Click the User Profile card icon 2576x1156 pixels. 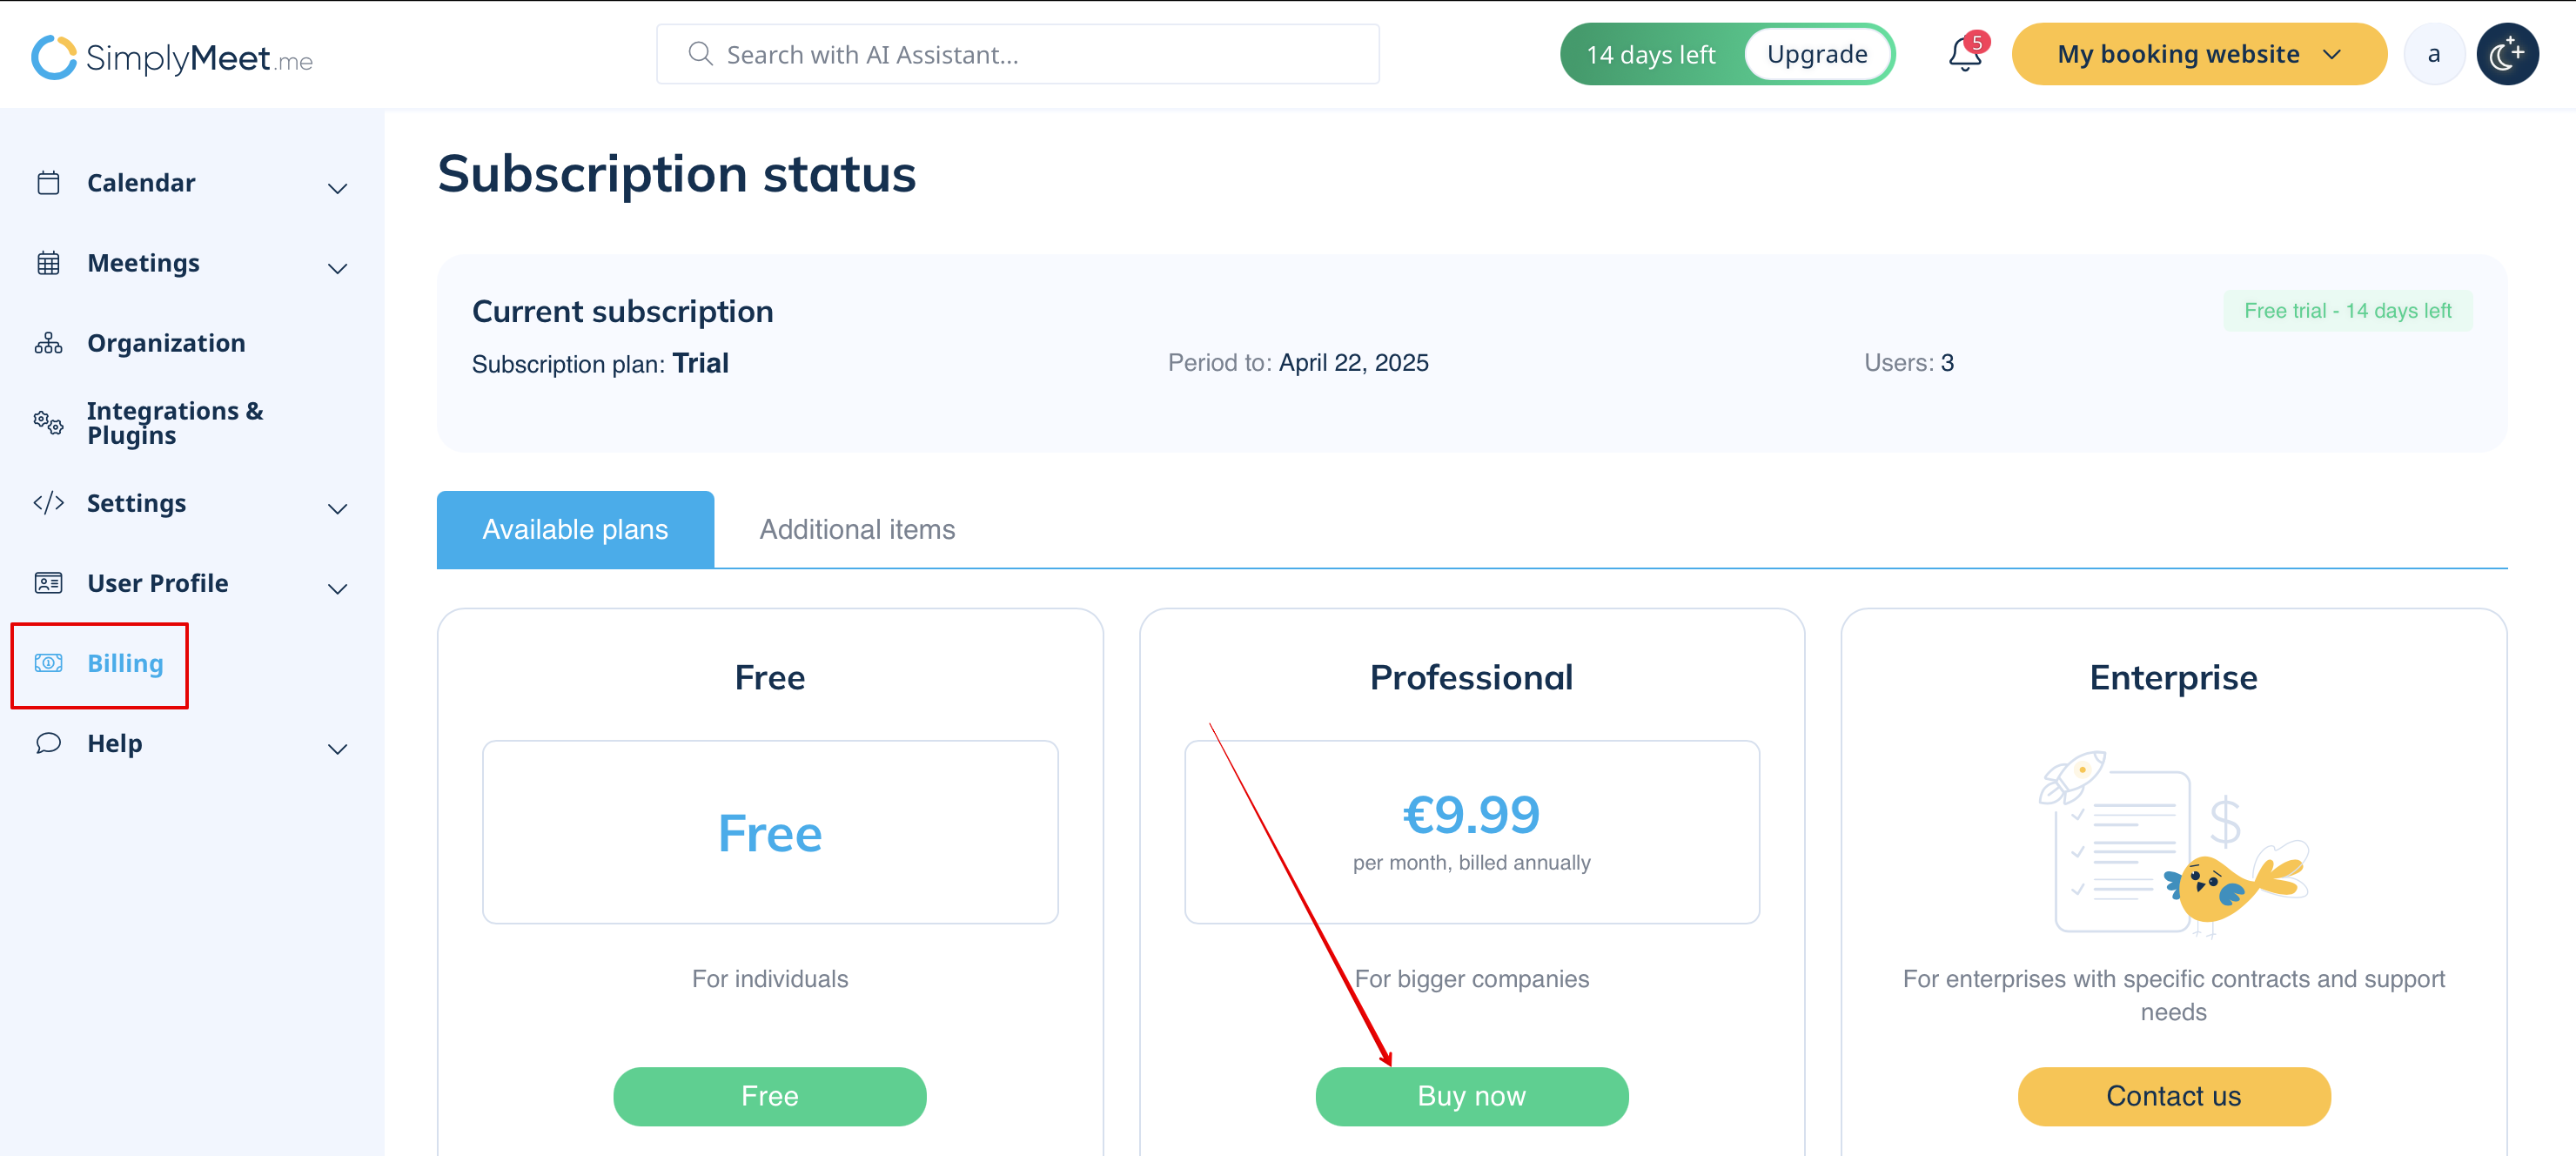coord(48,583)
